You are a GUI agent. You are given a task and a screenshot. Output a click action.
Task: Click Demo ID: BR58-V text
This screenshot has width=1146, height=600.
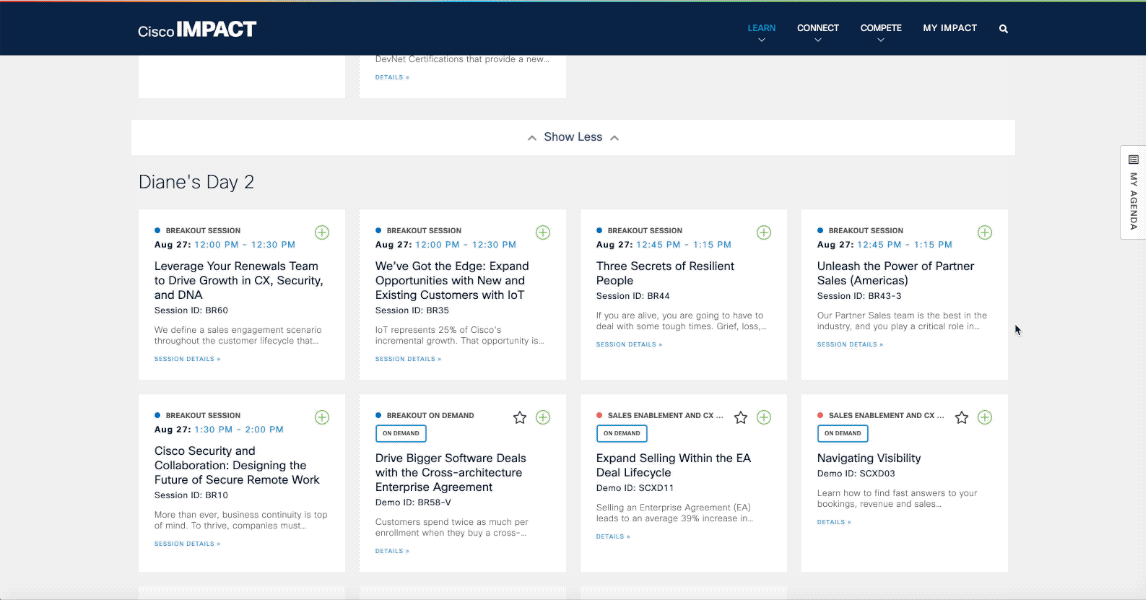click(413, 502)
